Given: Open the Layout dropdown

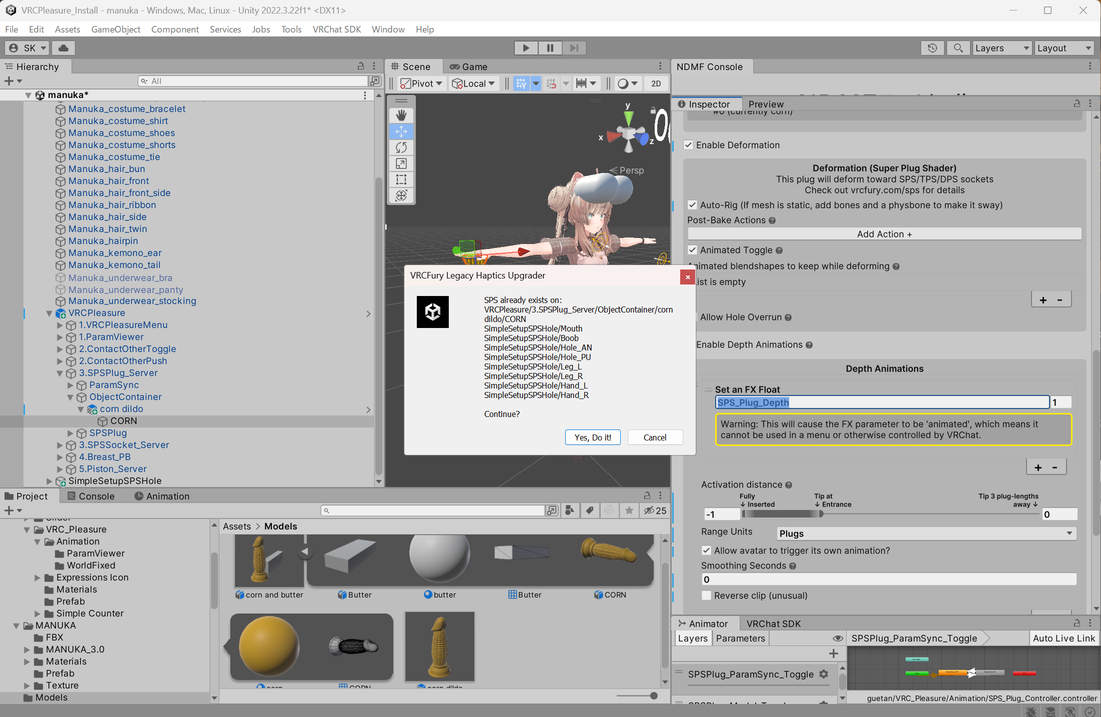Looking at the screenshot, I should (x=1064, y=48).
